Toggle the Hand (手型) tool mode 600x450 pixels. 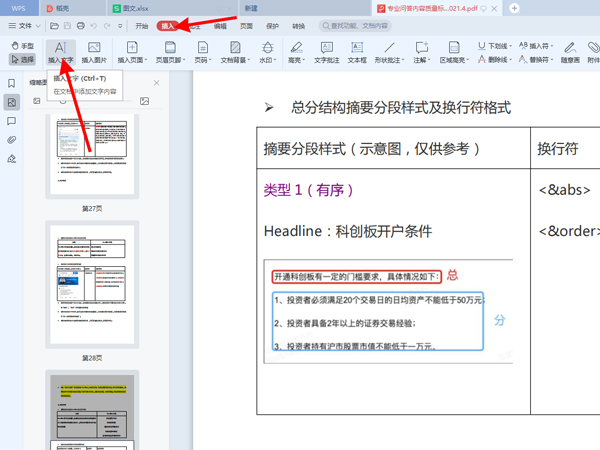point(22,46)
